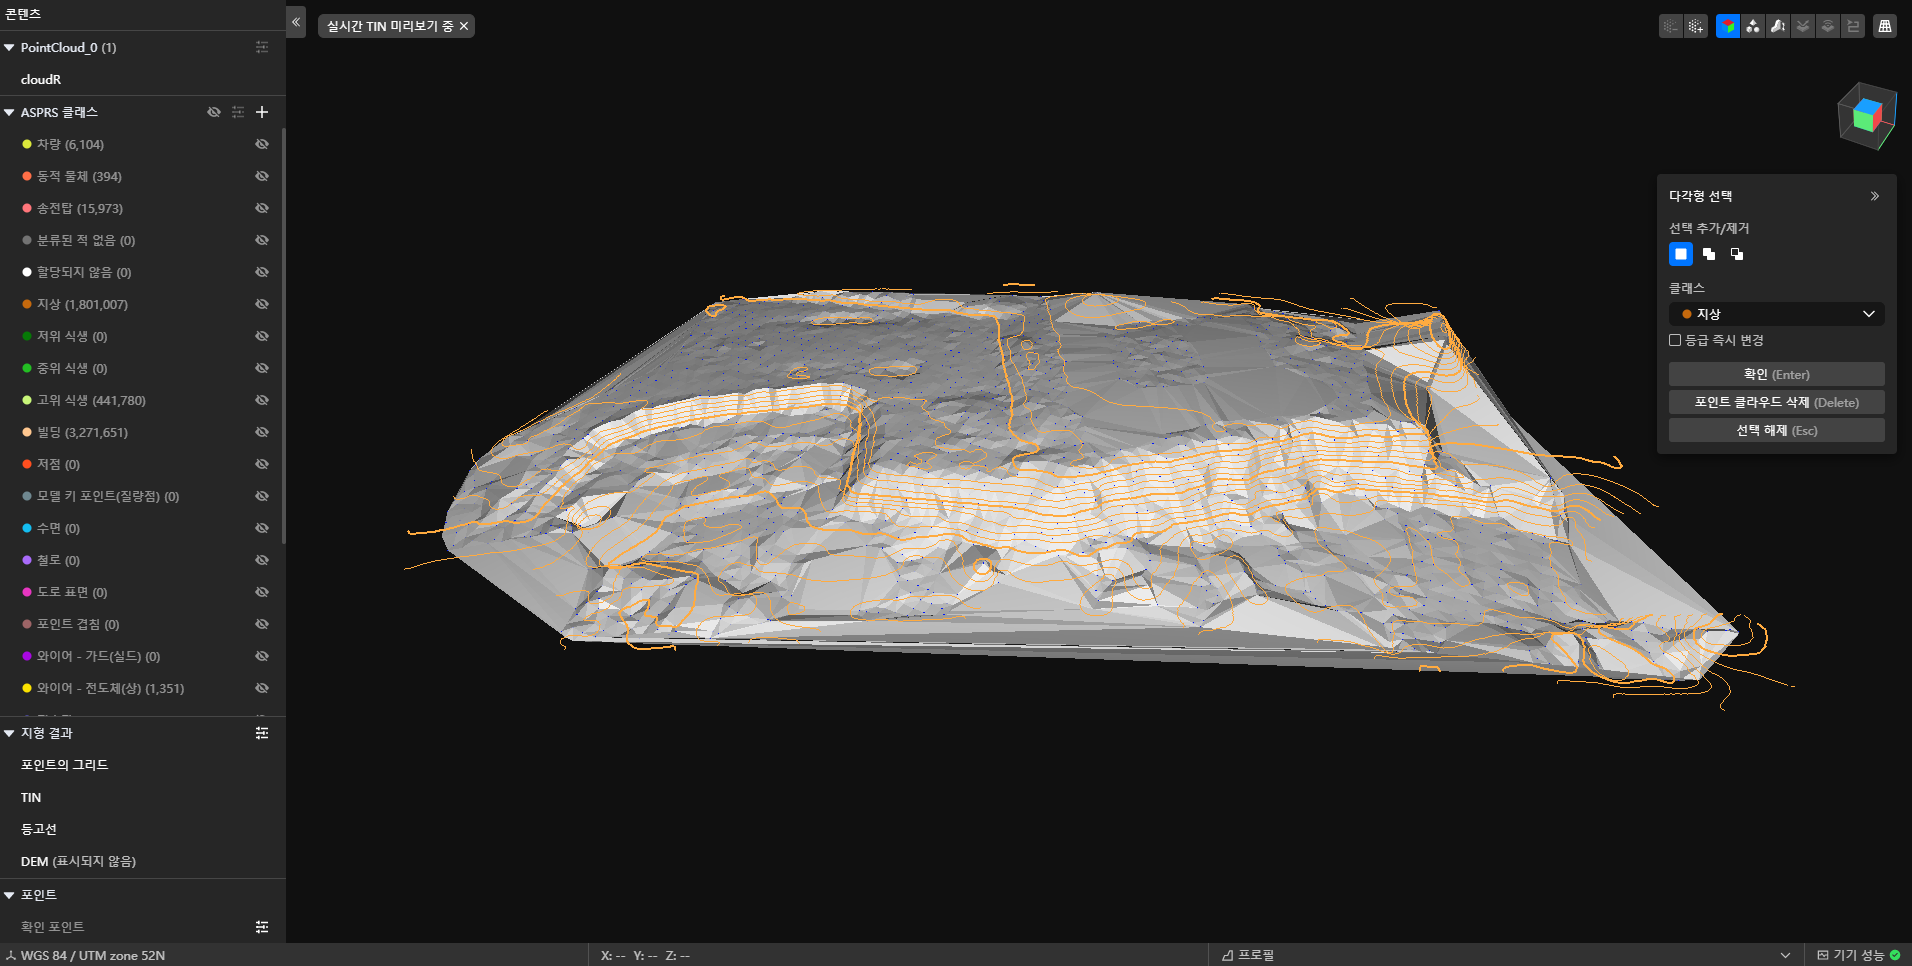Click the layers with down arrow icon
Image resolution: width=1912 pixels, height=966 pixels.
point(1803,27)
